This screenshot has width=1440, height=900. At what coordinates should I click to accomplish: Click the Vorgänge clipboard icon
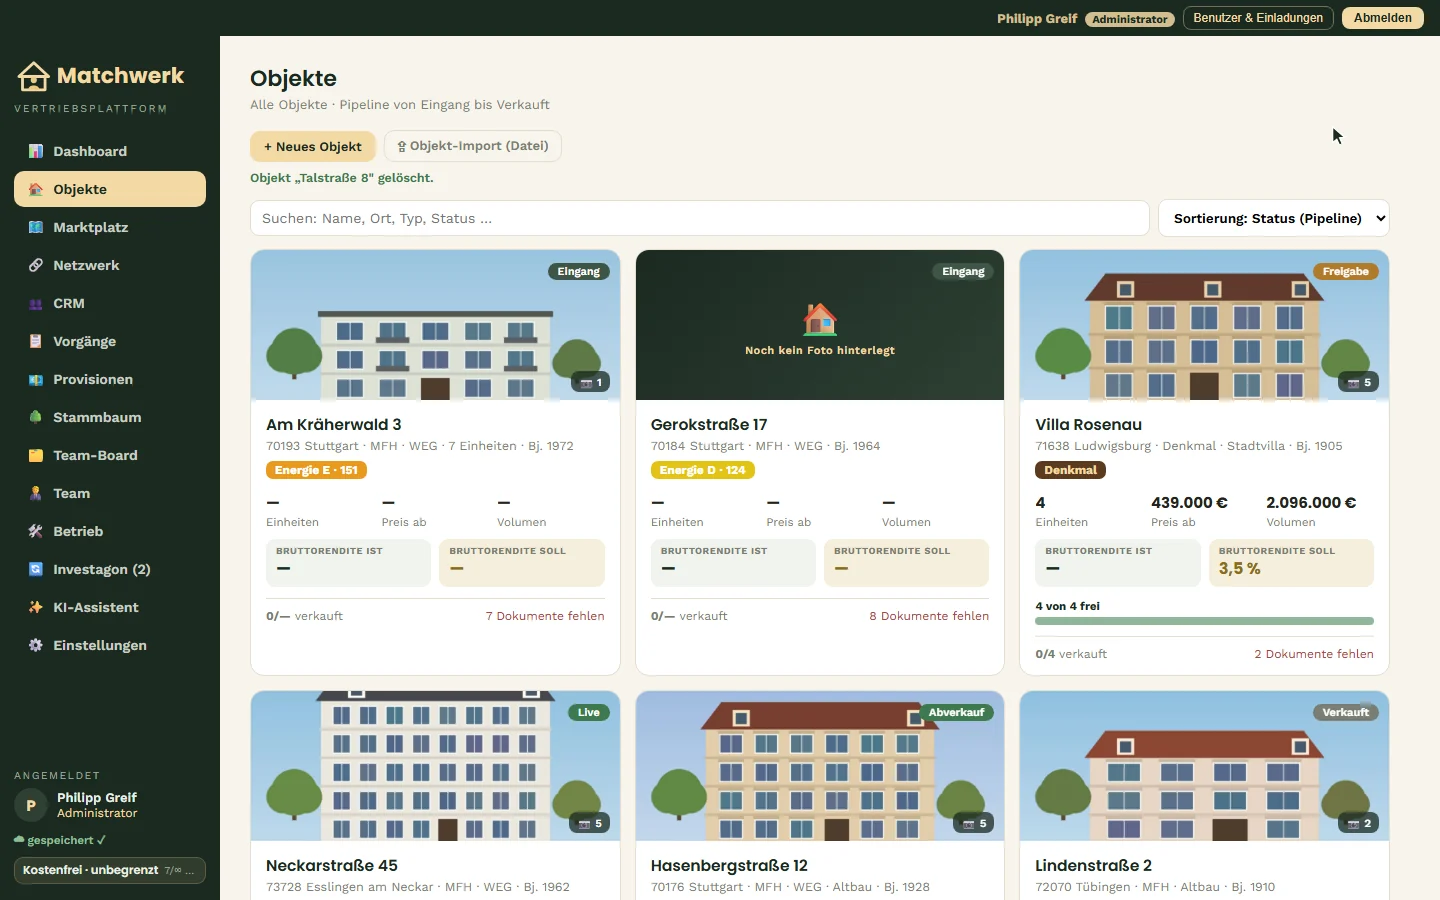[x=36, y=341]
